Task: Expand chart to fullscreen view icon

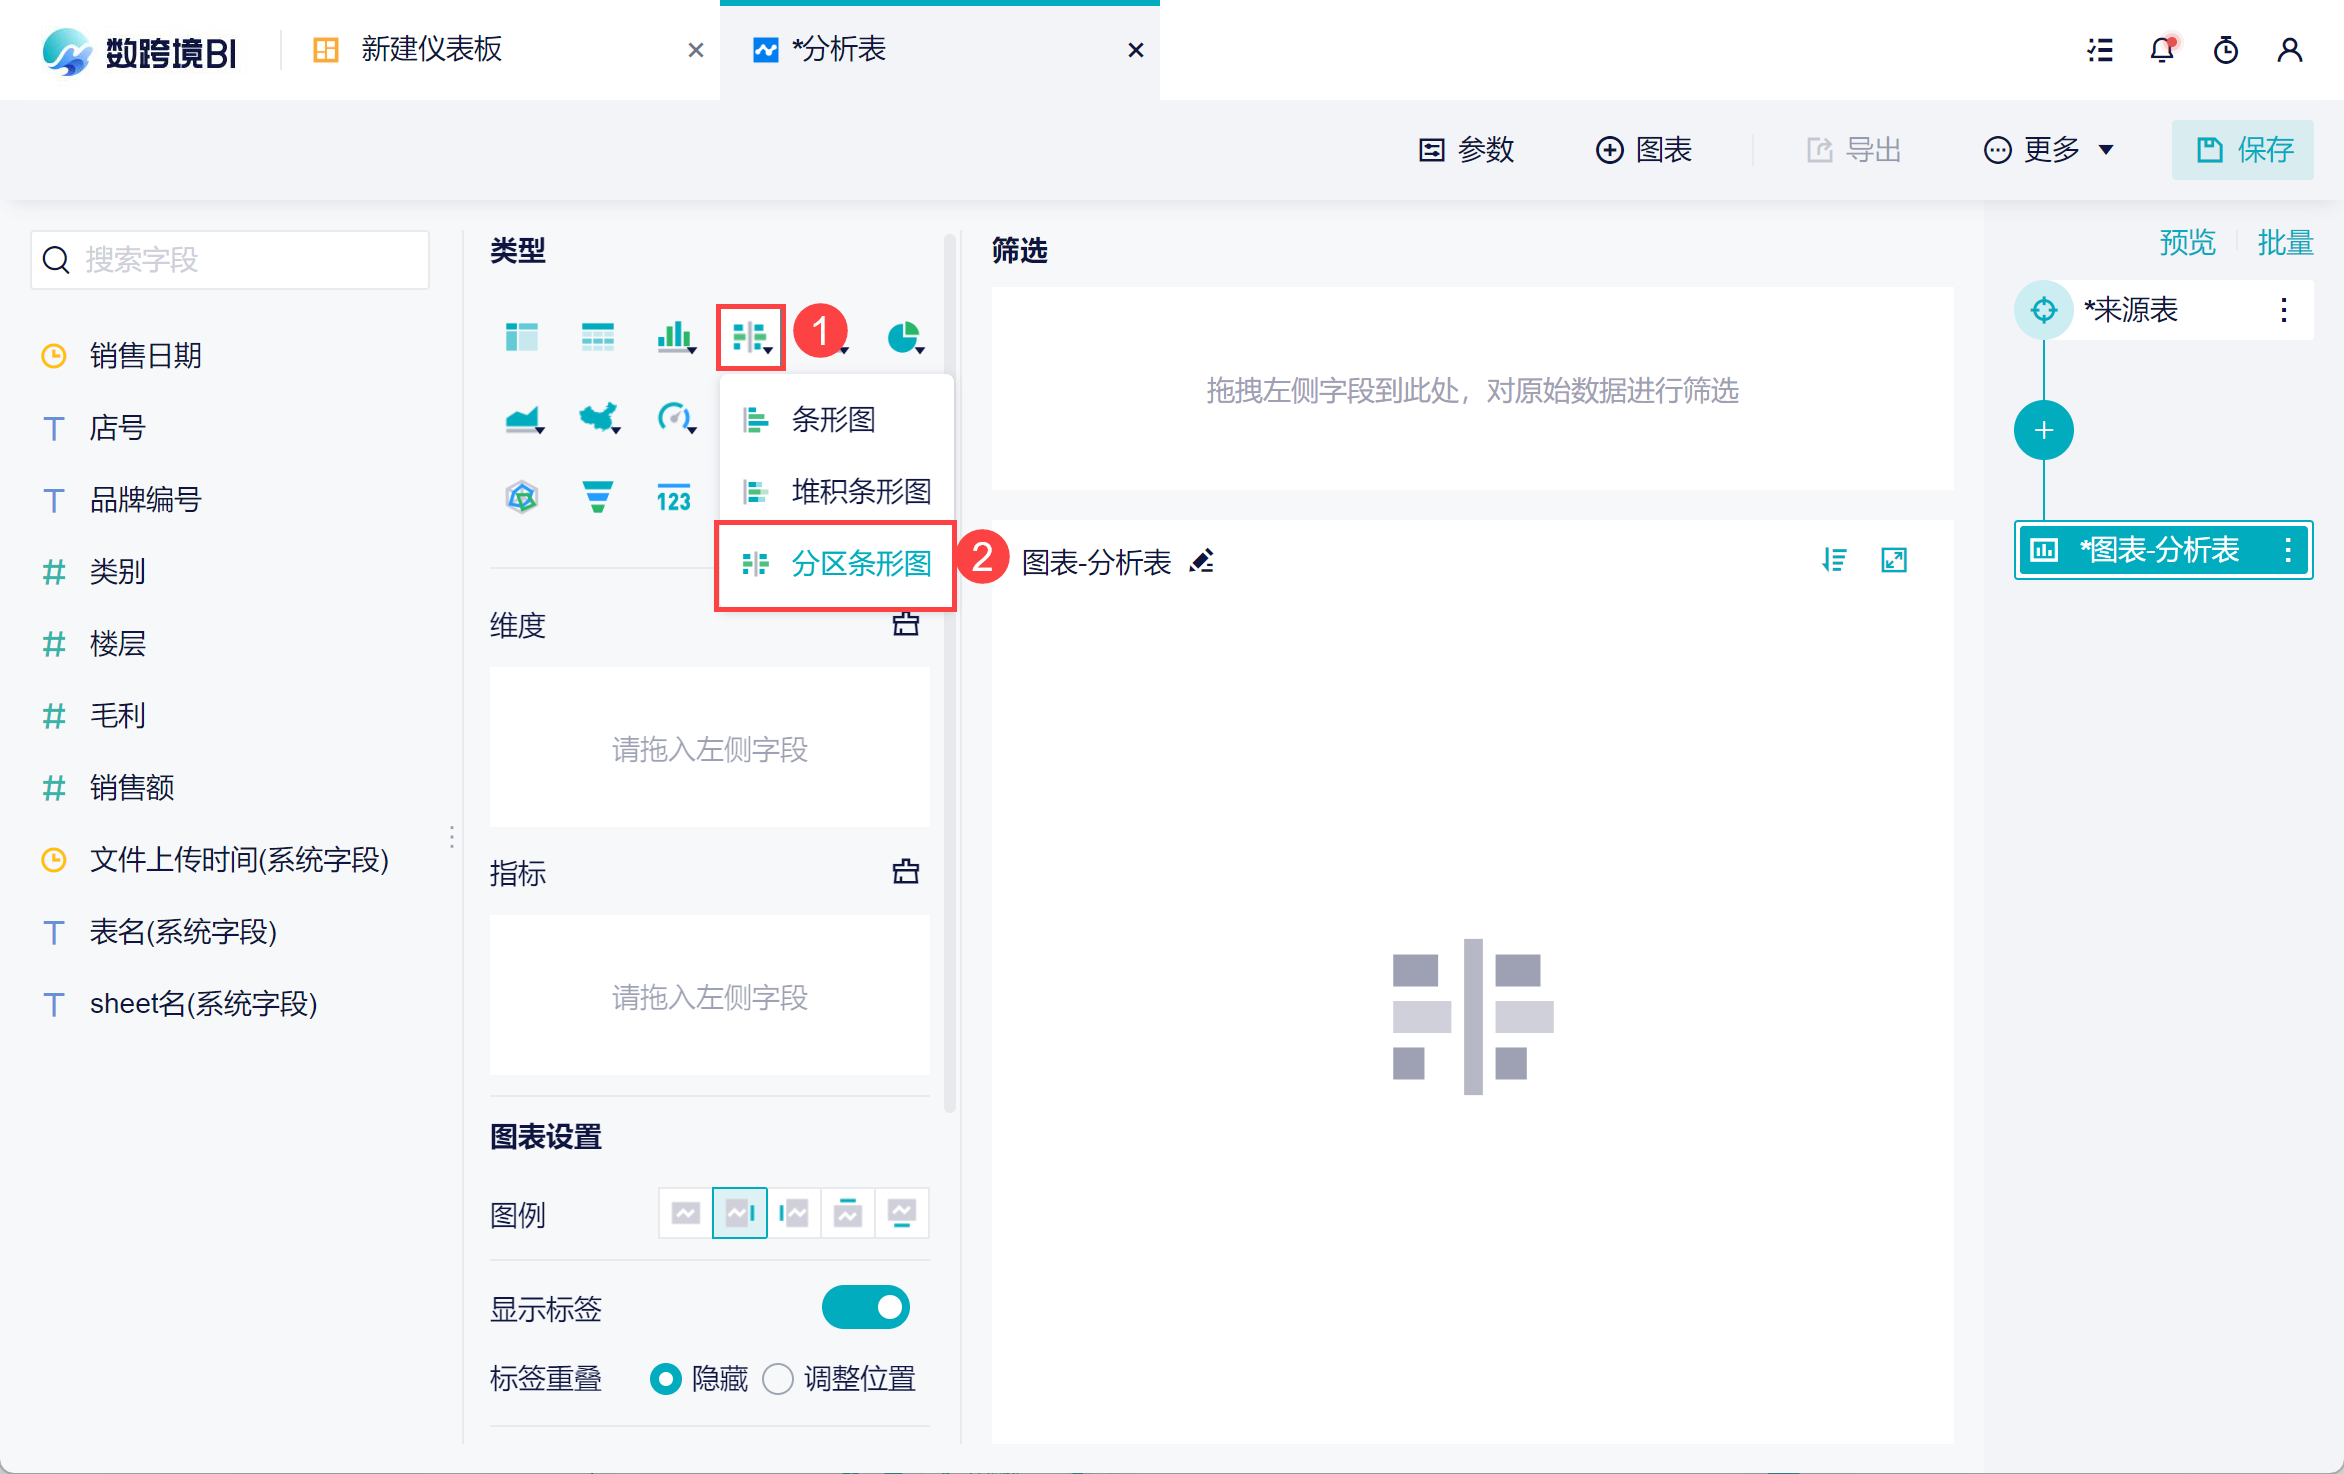Action: [1894, 560]
